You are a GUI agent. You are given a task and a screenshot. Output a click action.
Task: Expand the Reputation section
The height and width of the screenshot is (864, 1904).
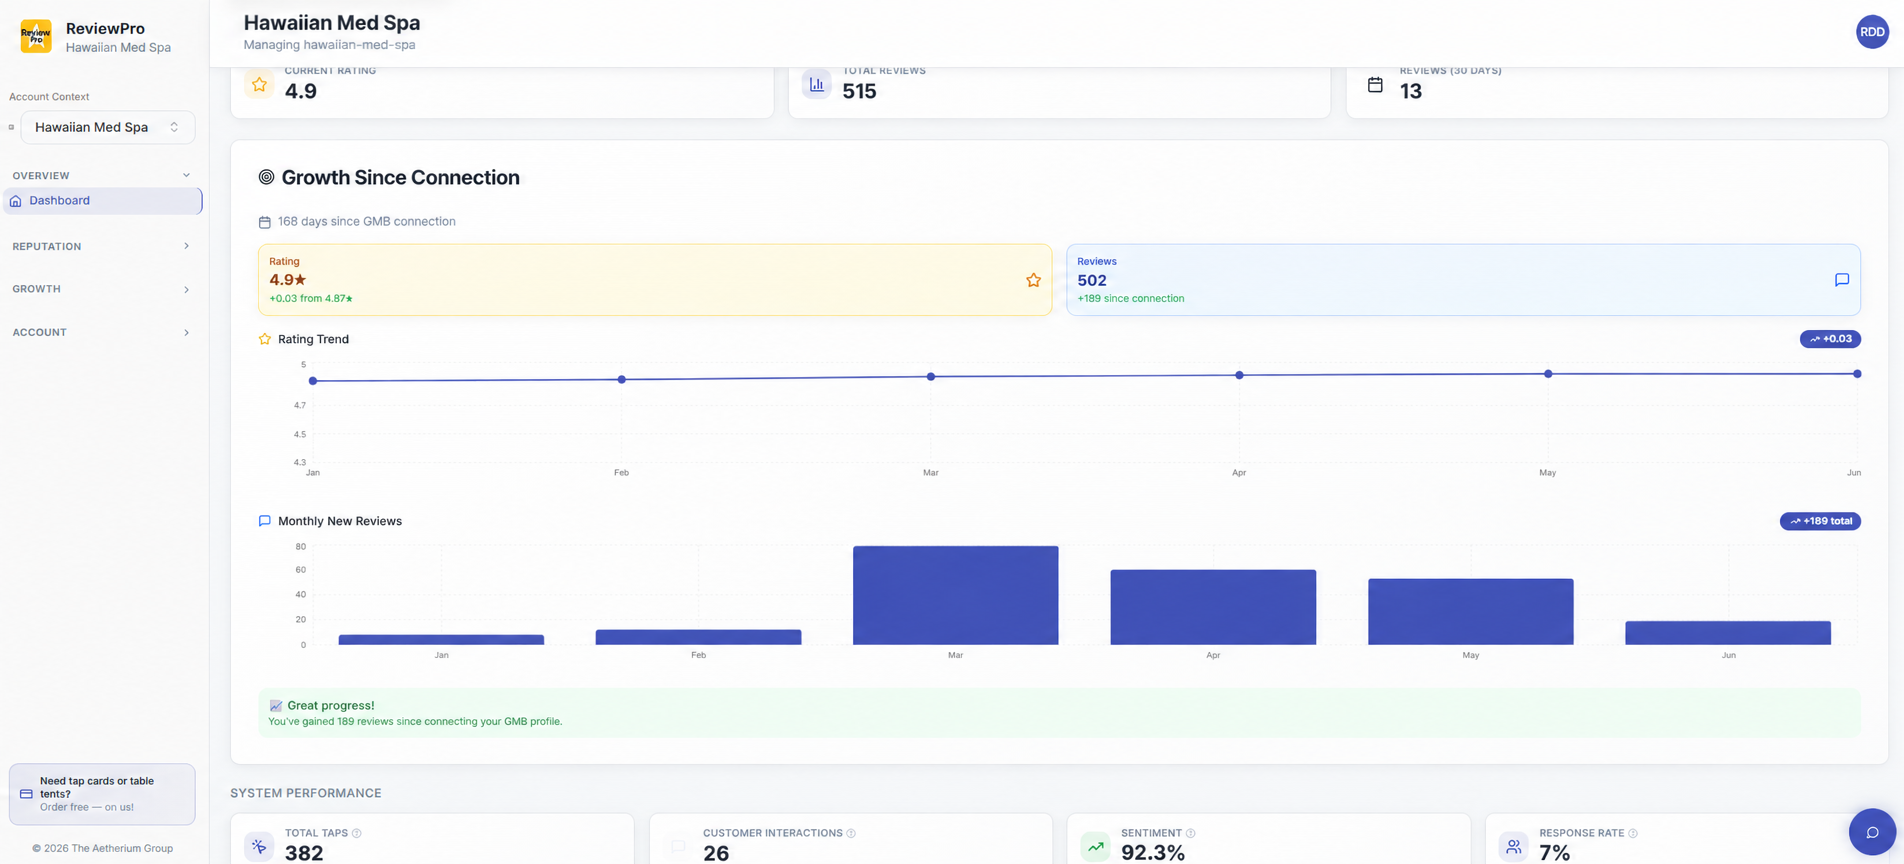click(101, 246)
